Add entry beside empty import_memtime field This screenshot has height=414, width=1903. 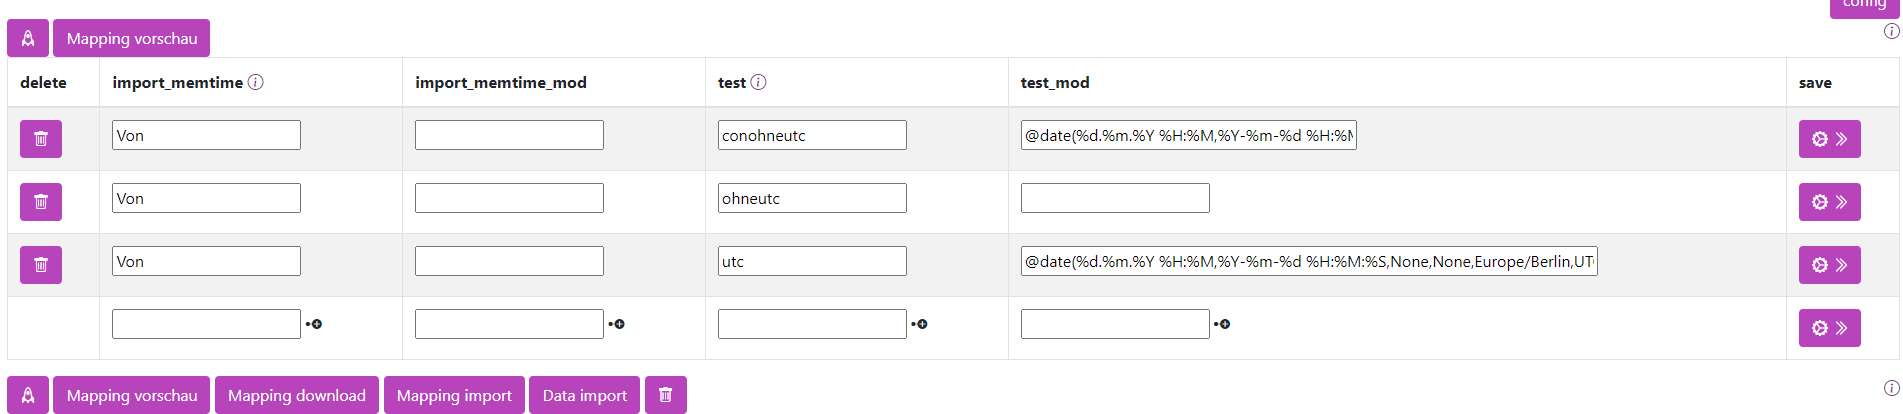(x=314, y=324)
